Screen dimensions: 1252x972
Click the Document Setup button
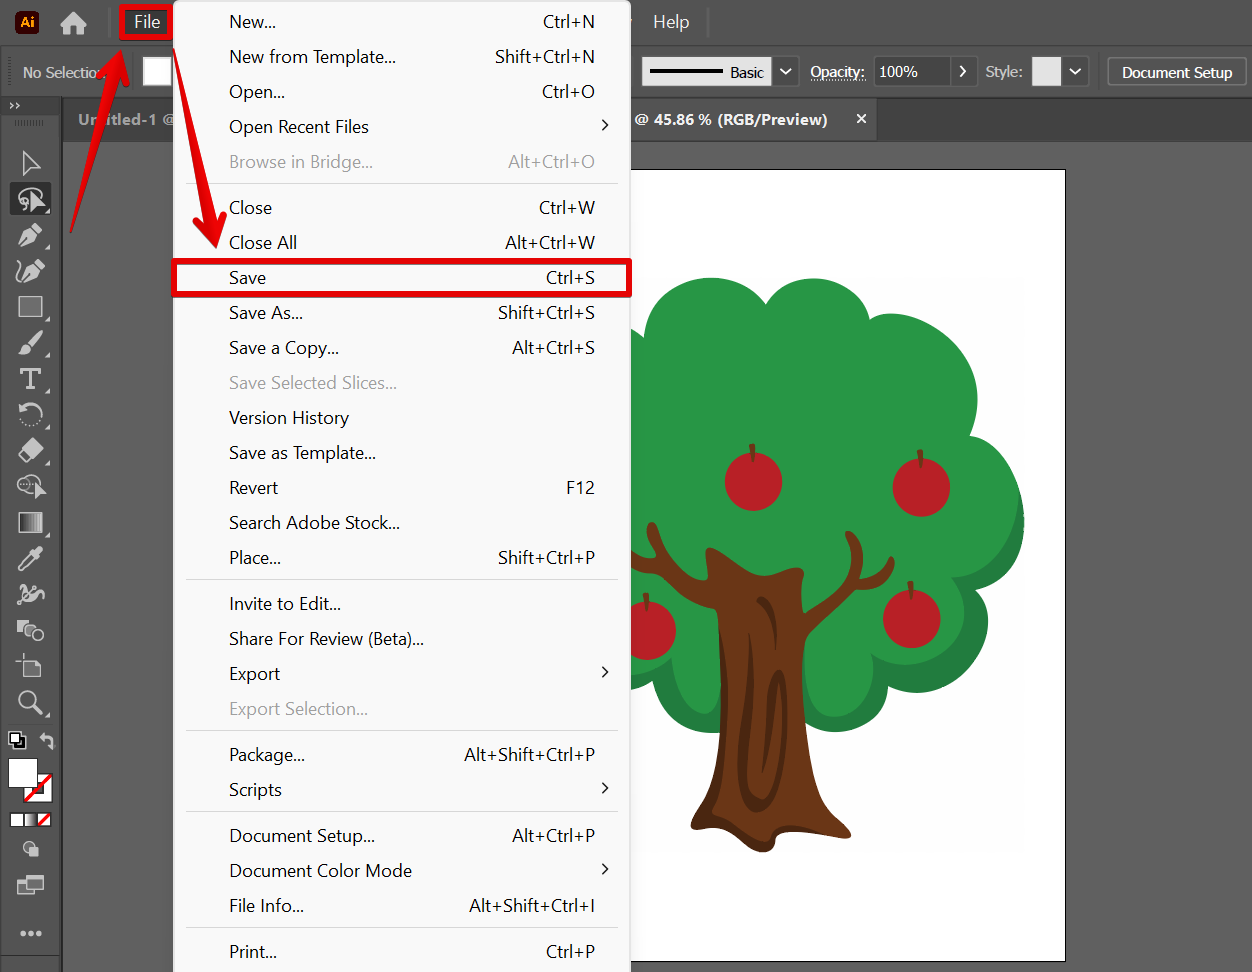1176,72
